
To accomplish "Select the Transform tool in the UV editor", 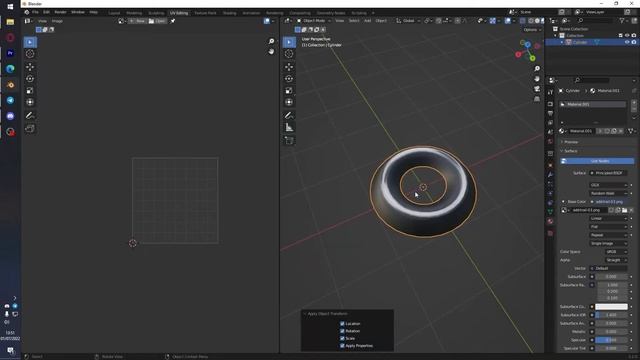I will [x=30, y=102].
